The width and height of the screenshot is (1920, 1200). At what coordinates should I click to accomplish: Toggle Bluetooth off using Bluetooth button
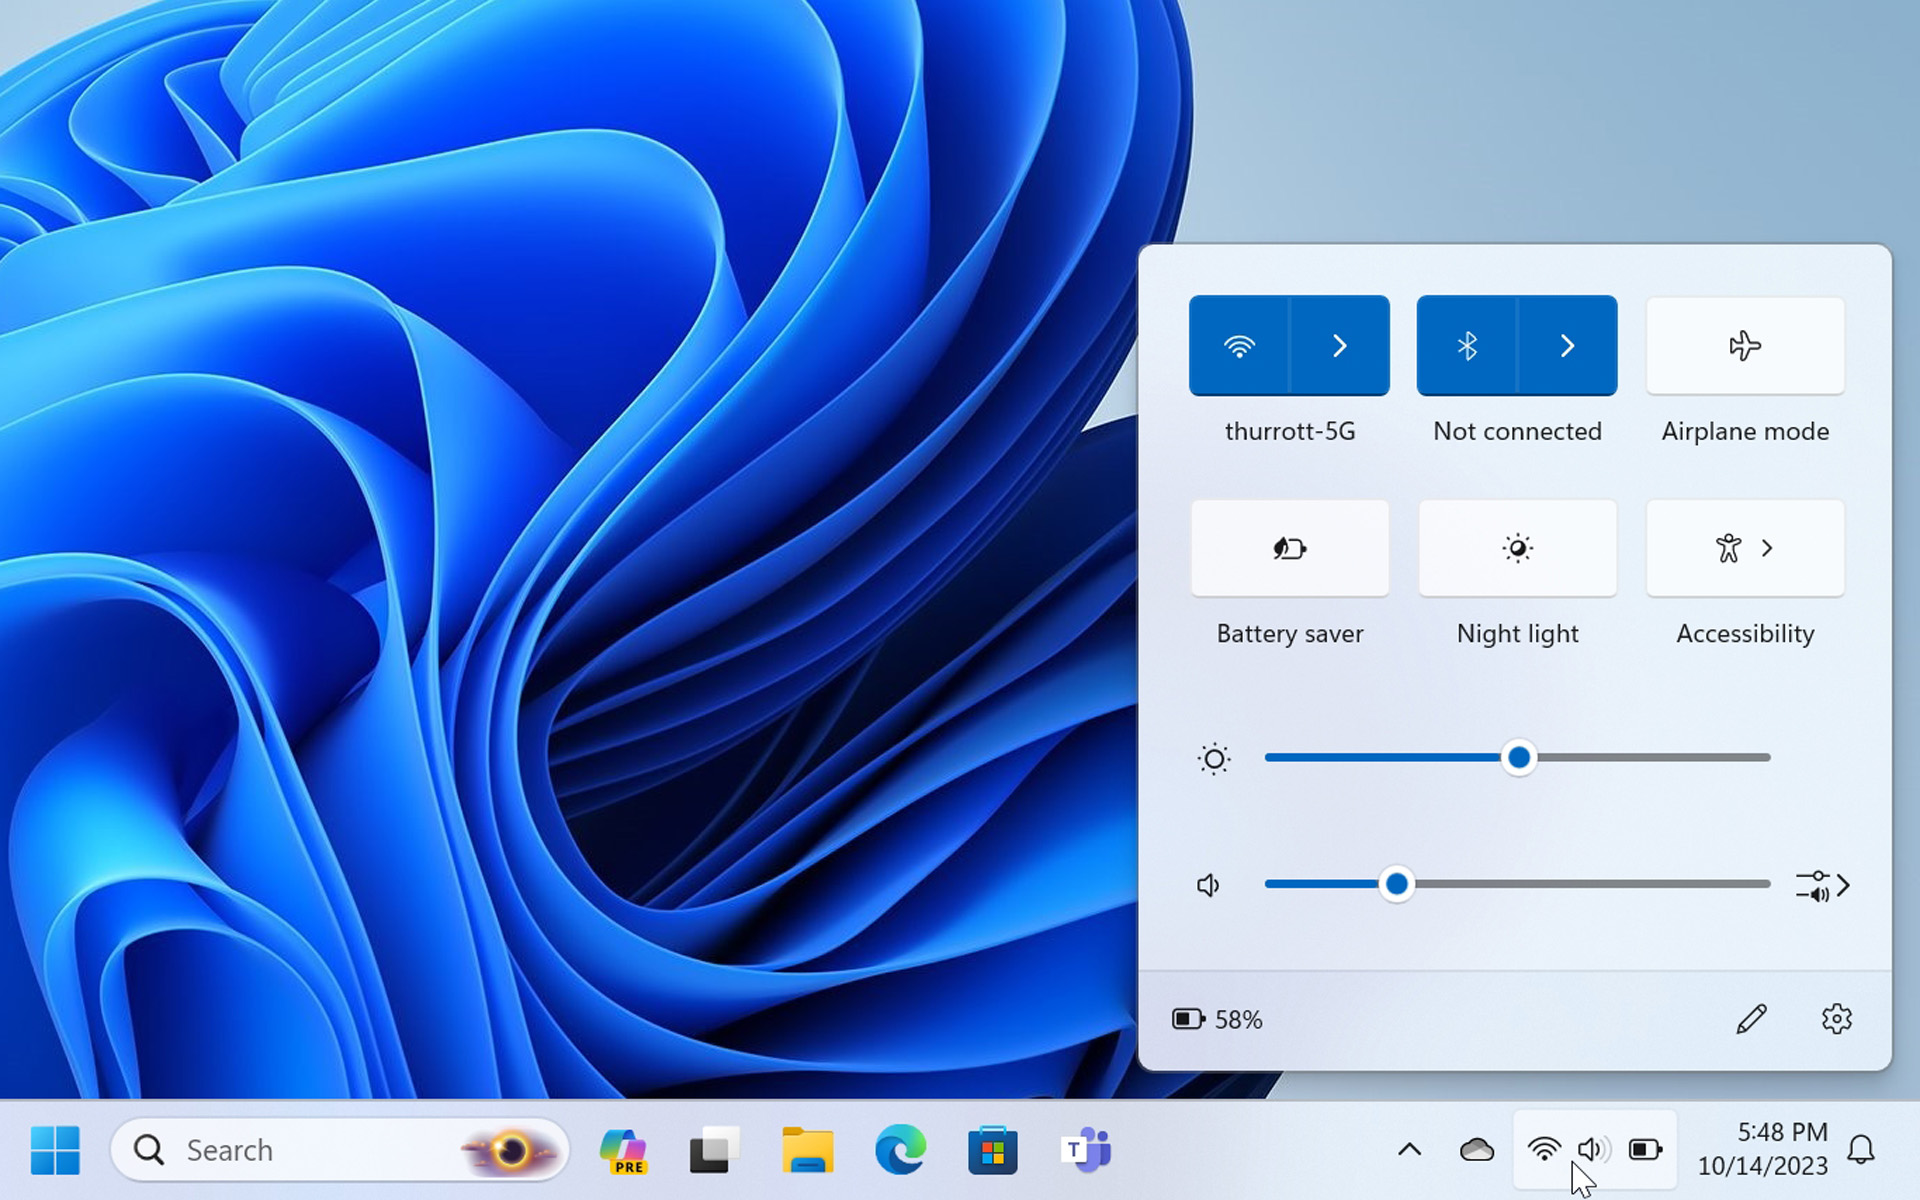tap(1467, 346)
